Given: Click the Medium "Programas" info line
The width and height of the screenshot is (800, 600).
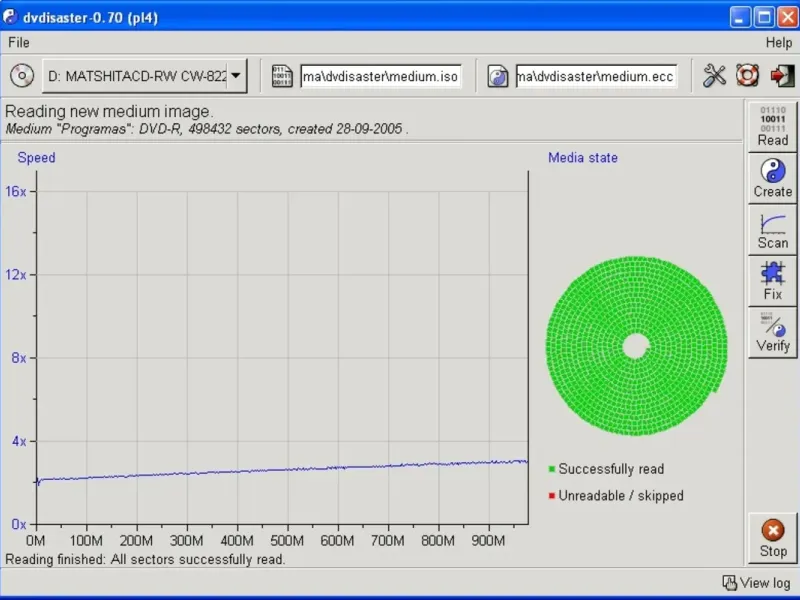Looking at the screenshot, I should (x=207, y=129).
